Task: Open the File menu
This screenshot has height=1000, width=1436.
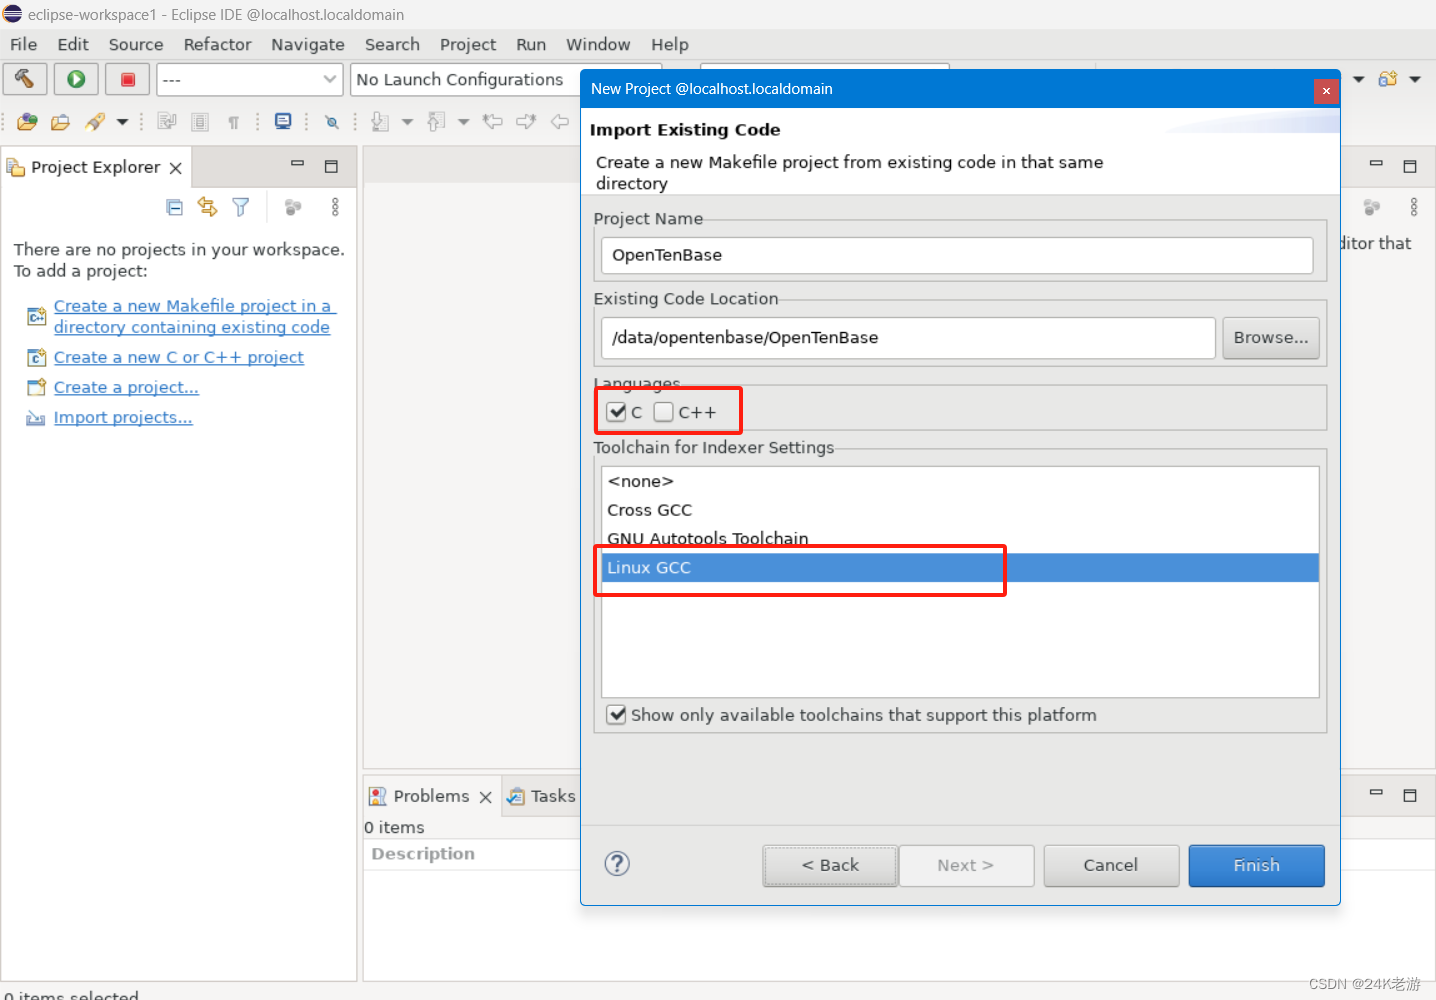Action: 24,44
